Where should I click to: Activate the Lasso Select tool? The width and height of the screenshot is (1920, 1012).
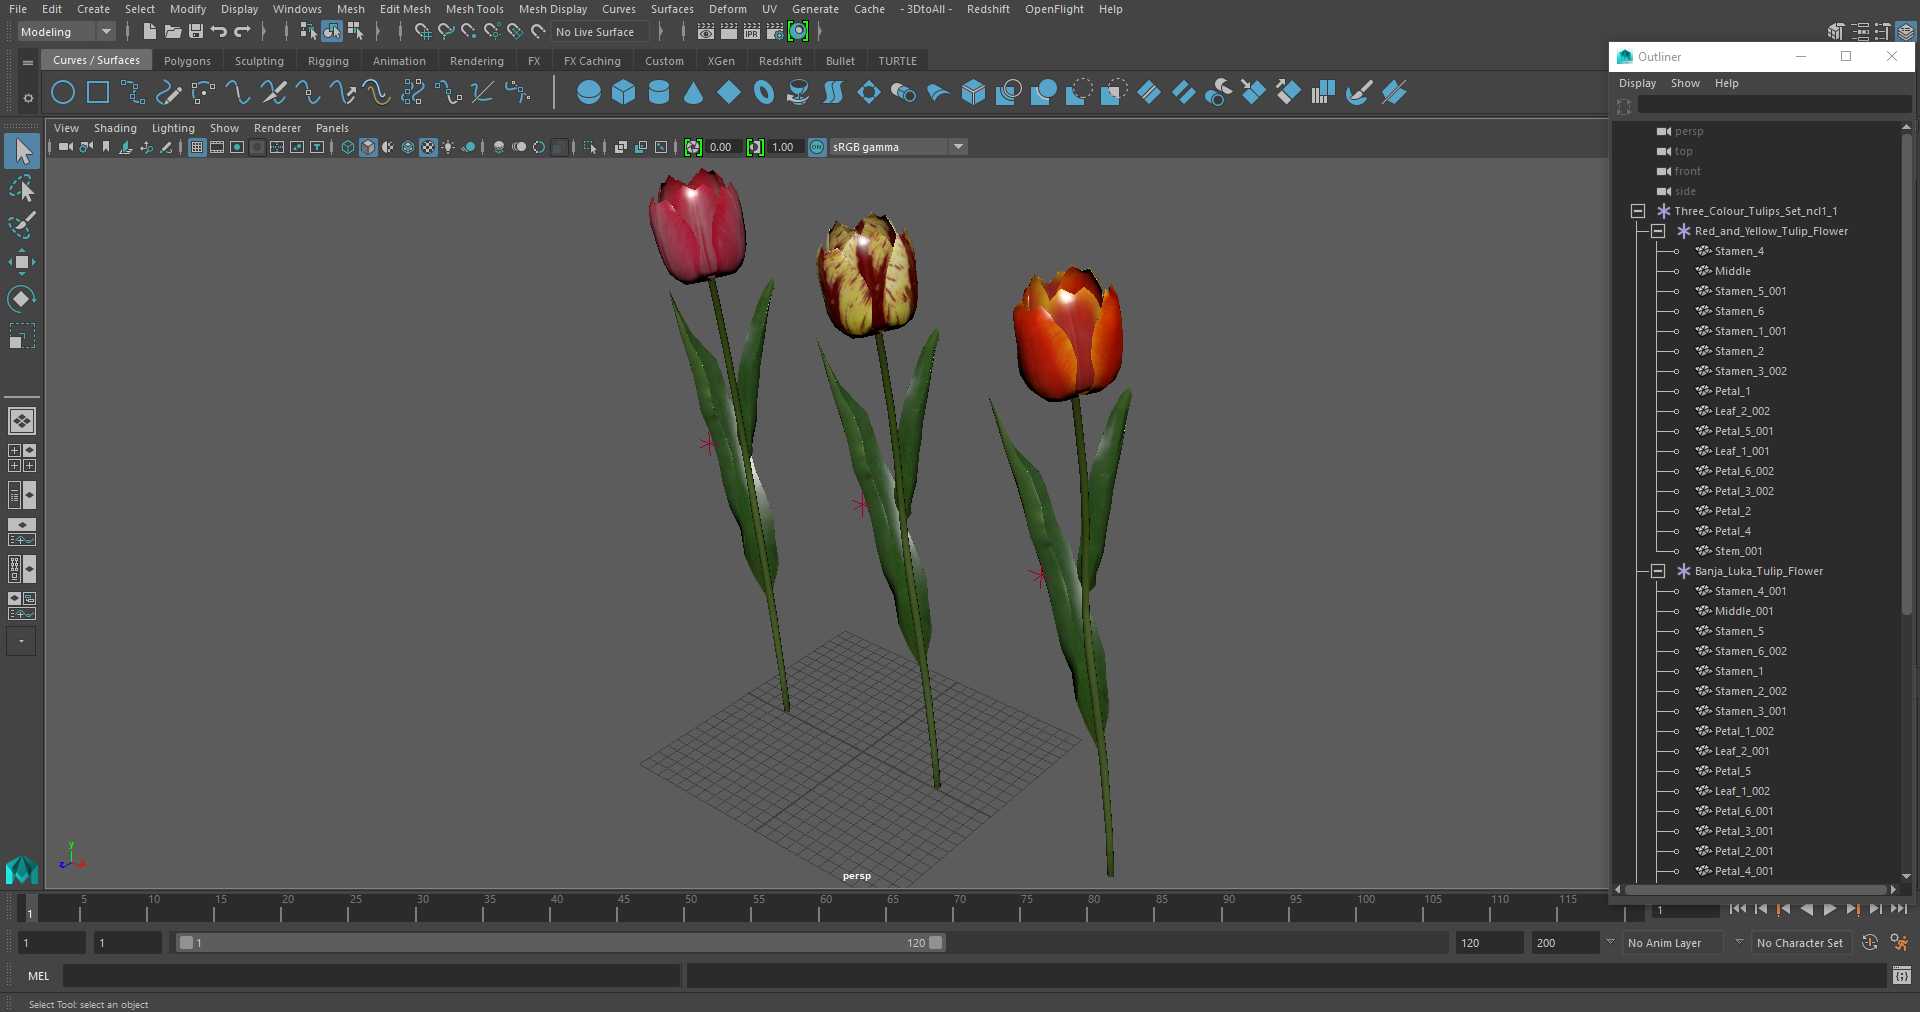tap(22, 189)
